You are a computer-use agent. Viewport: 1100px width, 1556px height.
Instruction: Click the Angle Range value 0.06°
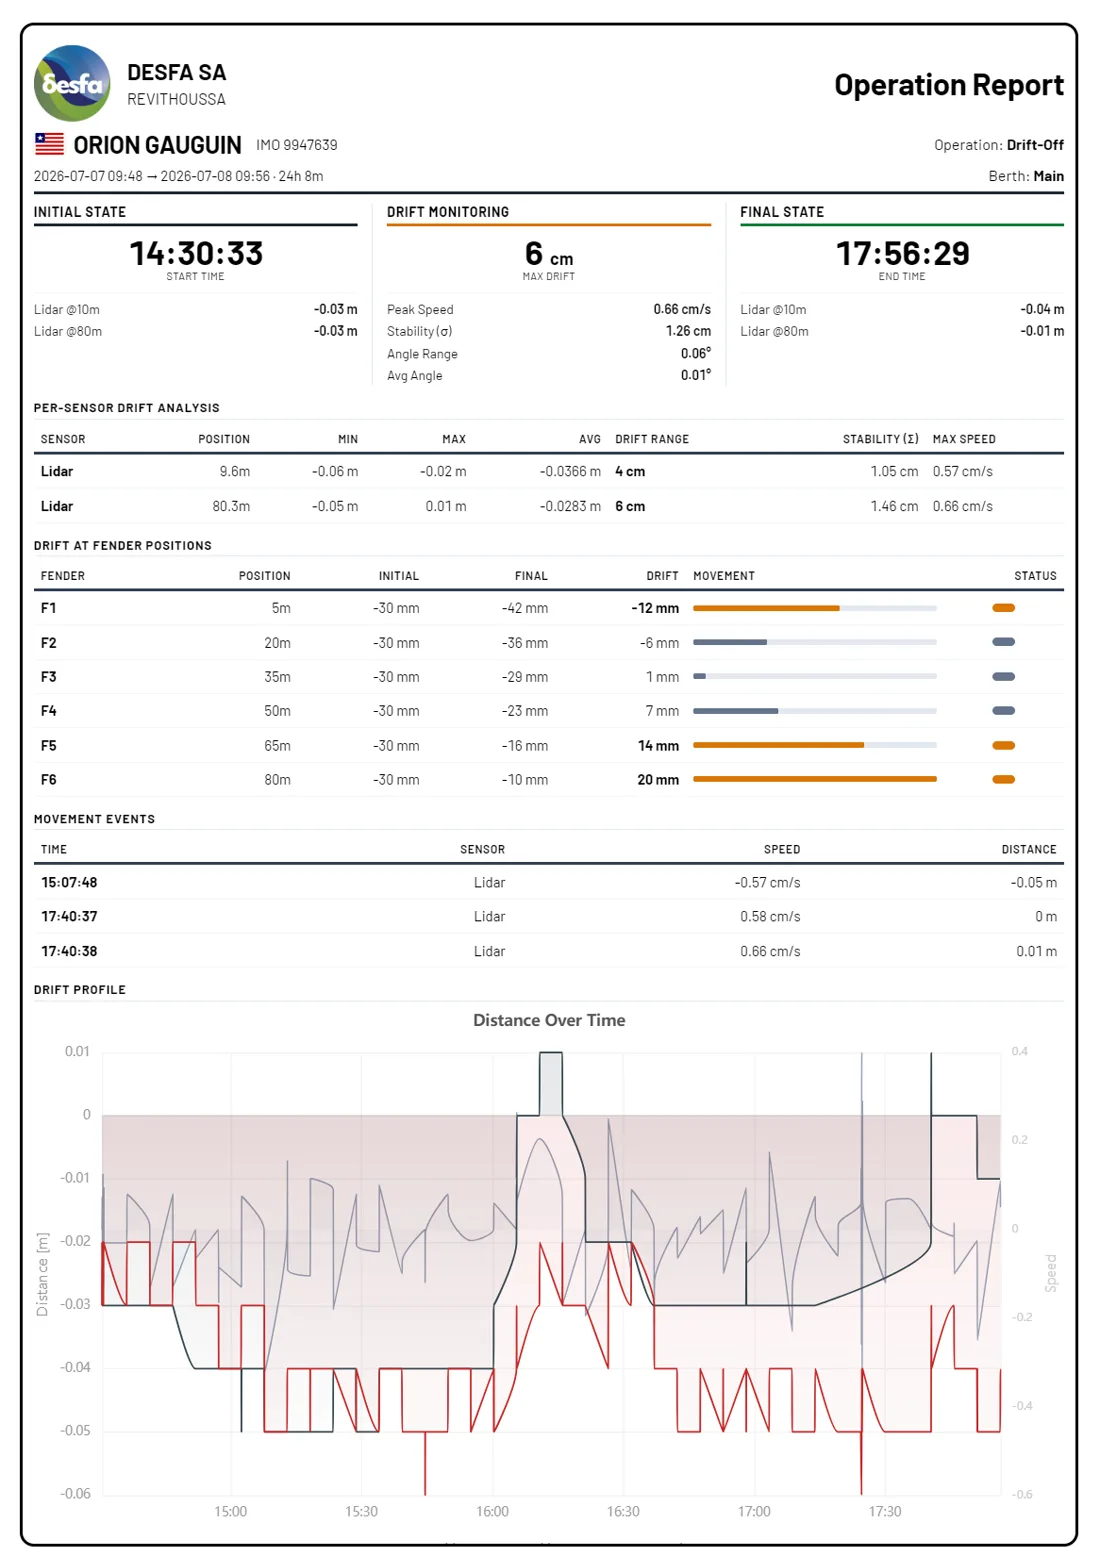click(x=696, y=353)
